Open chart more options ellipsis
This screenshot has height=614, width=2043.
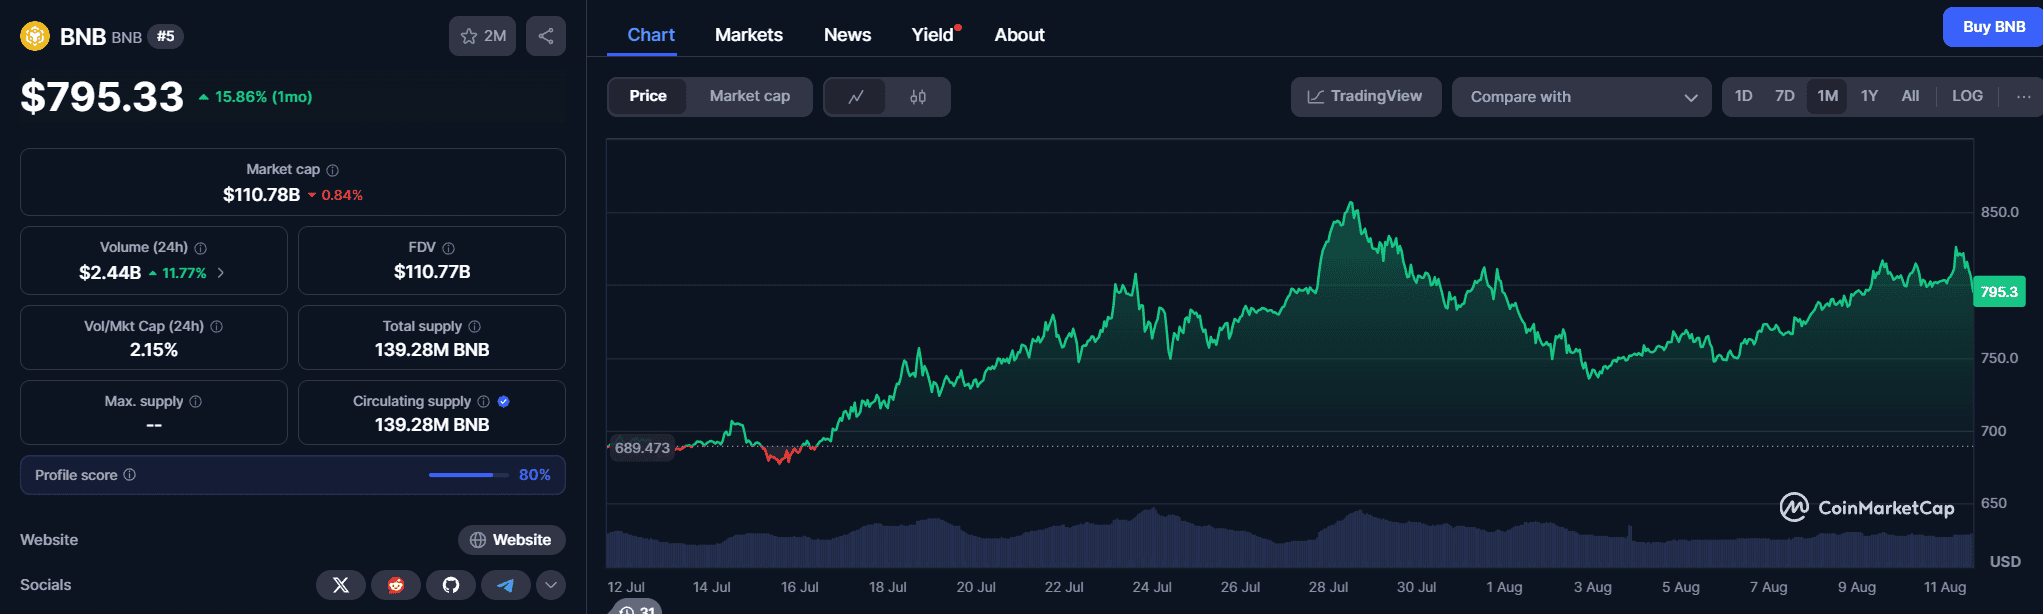pyautogui.click(x=2023, y=97)
